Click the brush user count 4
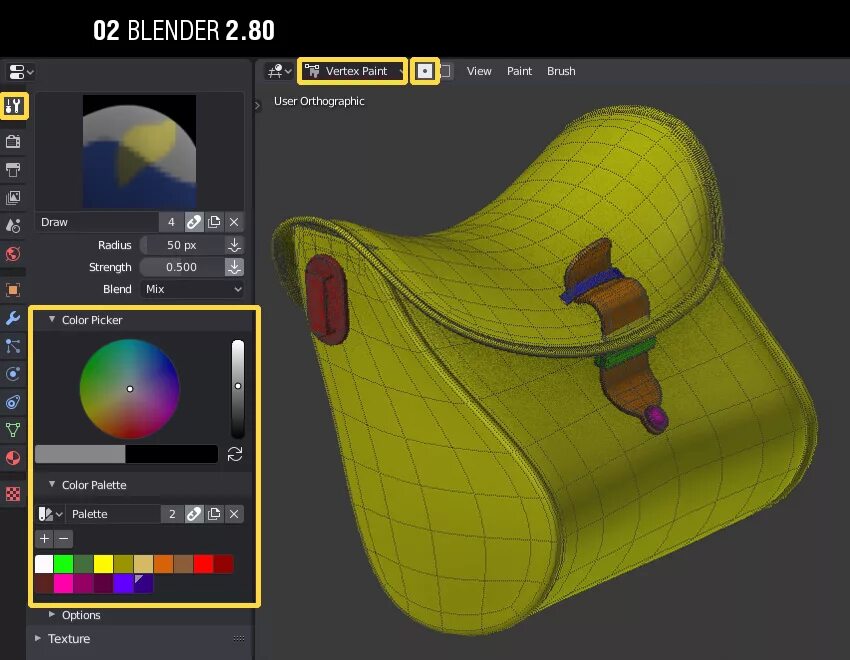Image resolution: width=850 pixels, height=660 pixels. coord(171,222)
